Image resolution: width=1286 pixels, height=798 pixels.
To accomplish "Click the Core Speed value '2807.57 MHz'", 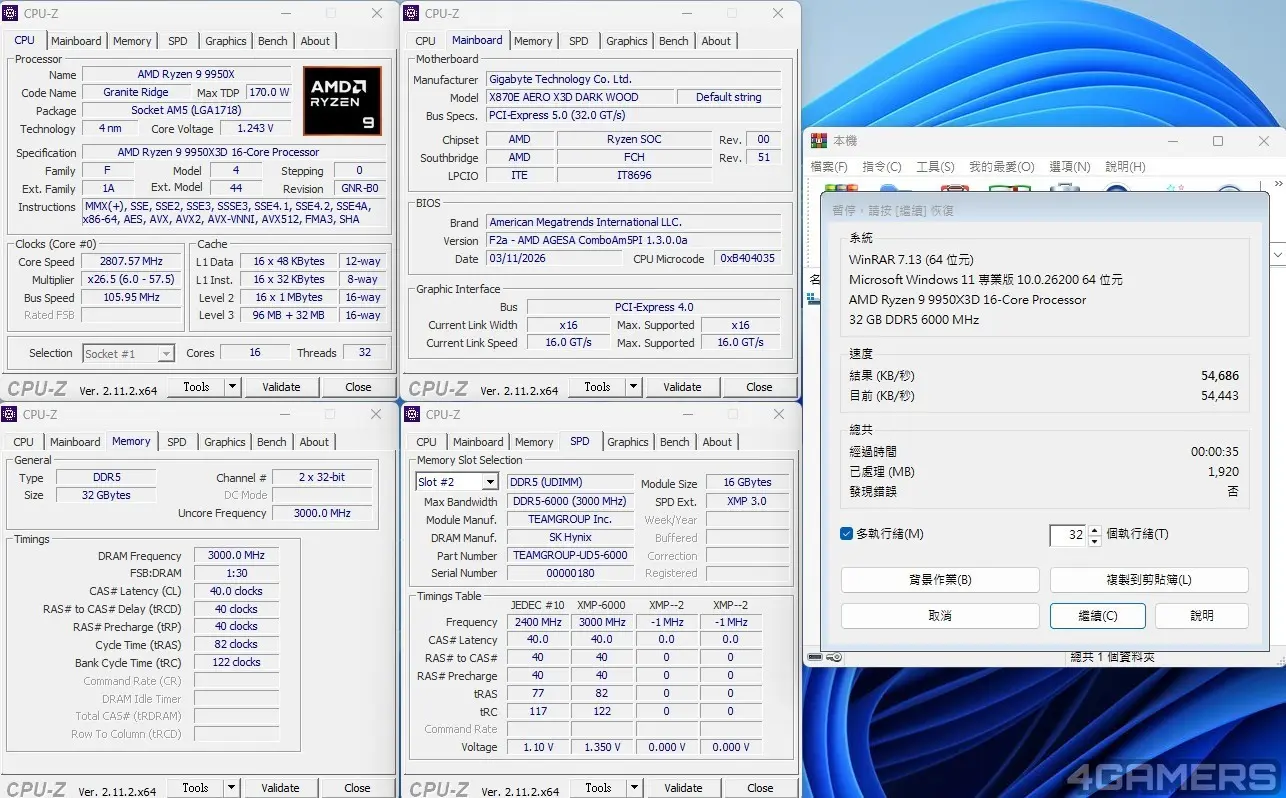I will [132, 261].
